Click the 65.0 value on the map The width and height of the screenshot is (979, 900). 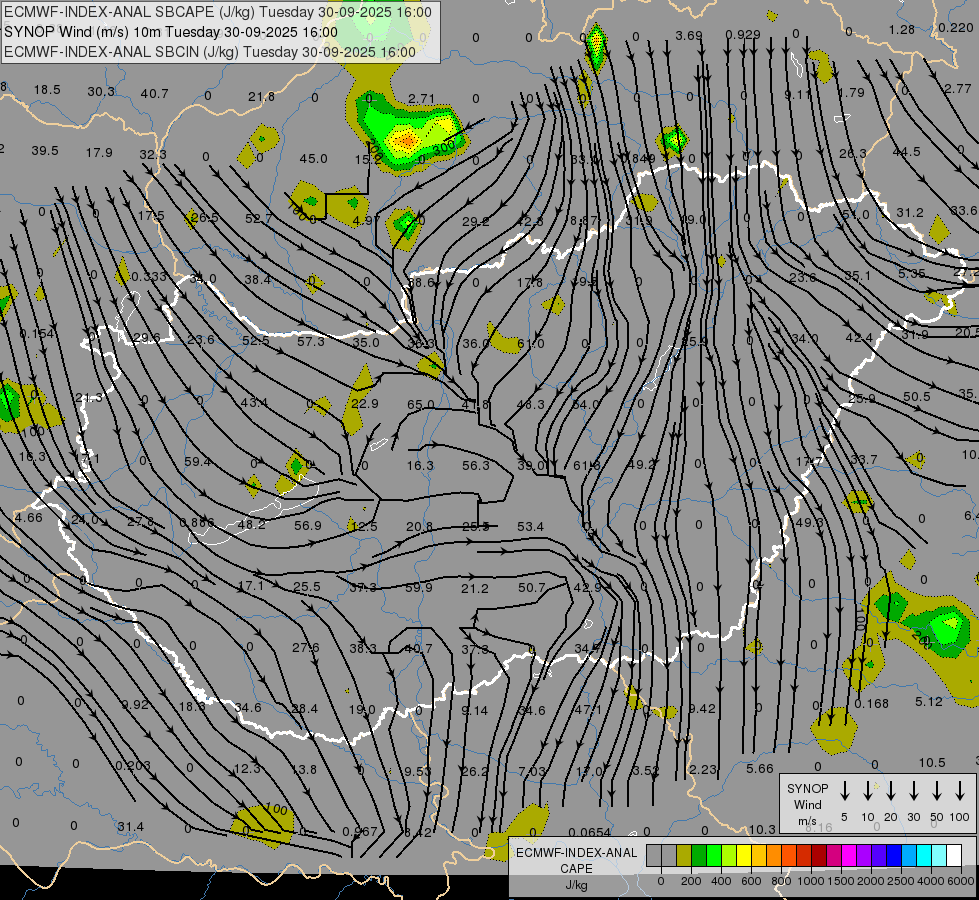pos(420,405)
